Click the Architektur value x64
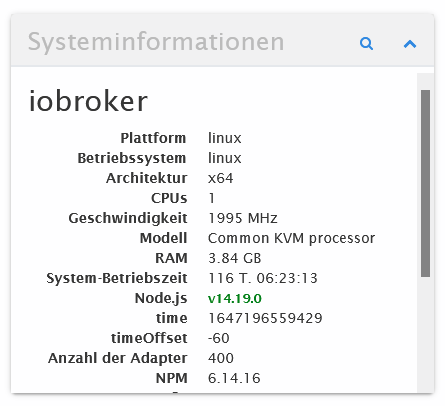 click(x=221, y=178)
